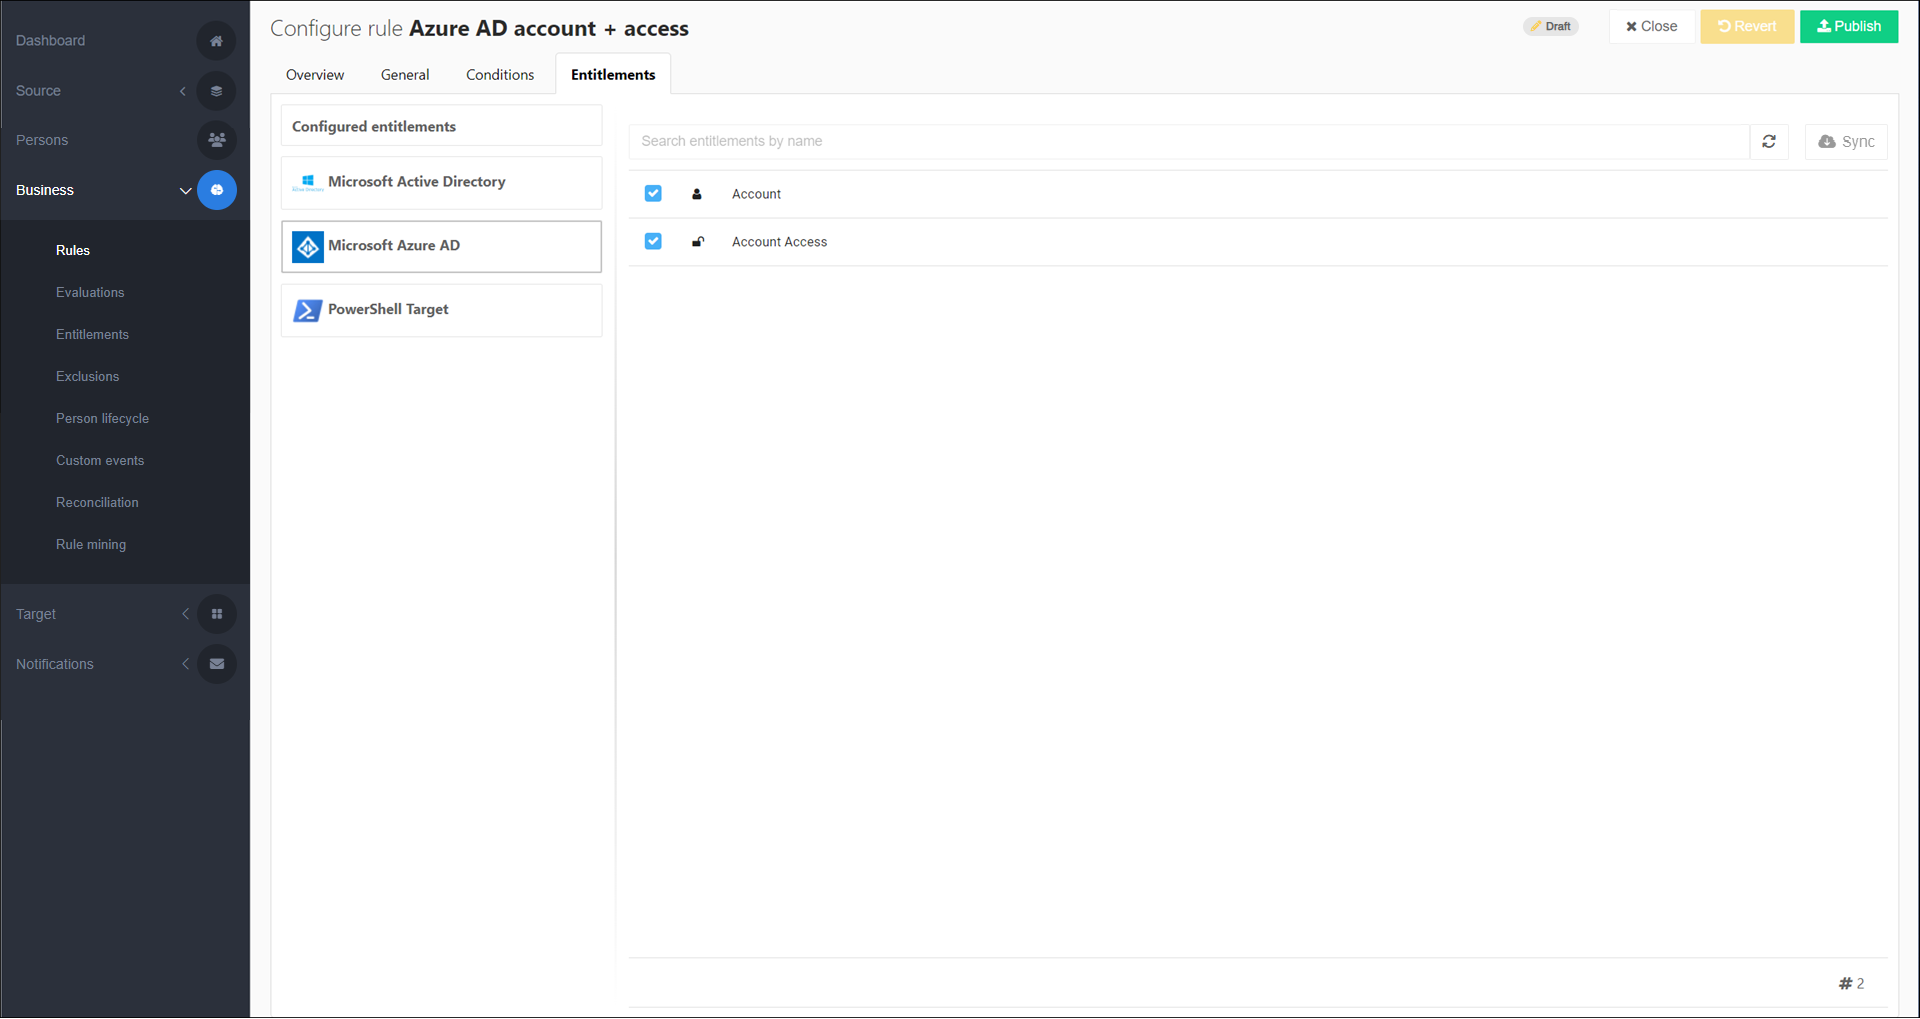Select the Entitlements tab

point(613,75)
